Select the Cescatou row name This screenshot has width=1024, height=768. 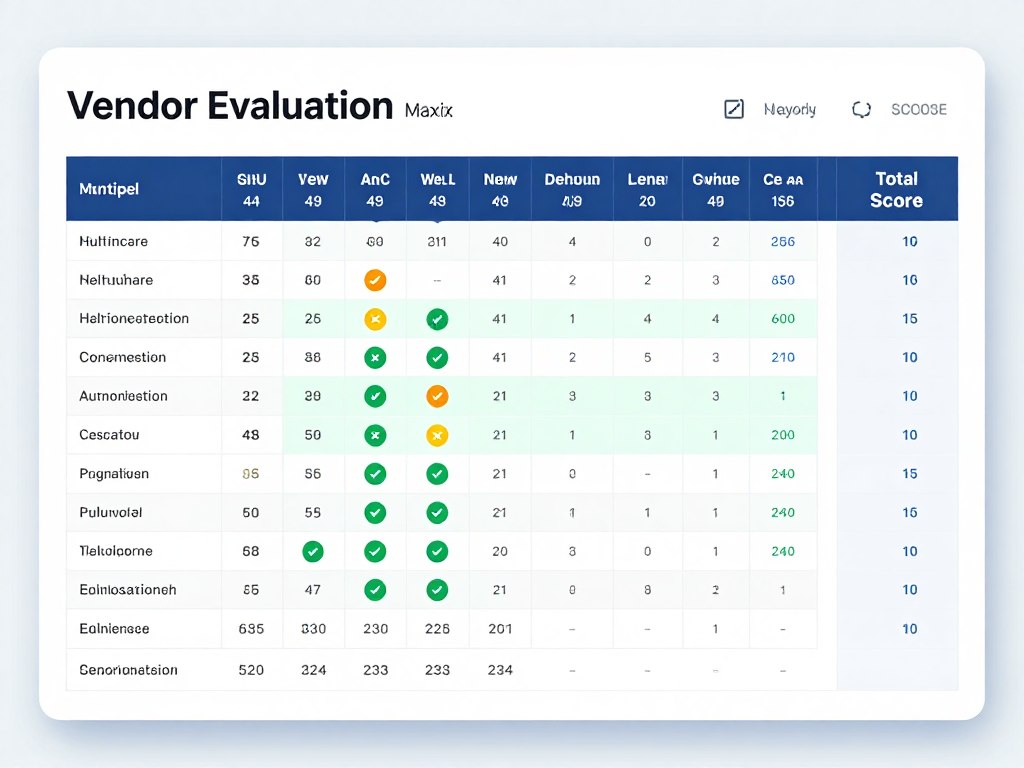pyautogui.click(x=109, y=435)
